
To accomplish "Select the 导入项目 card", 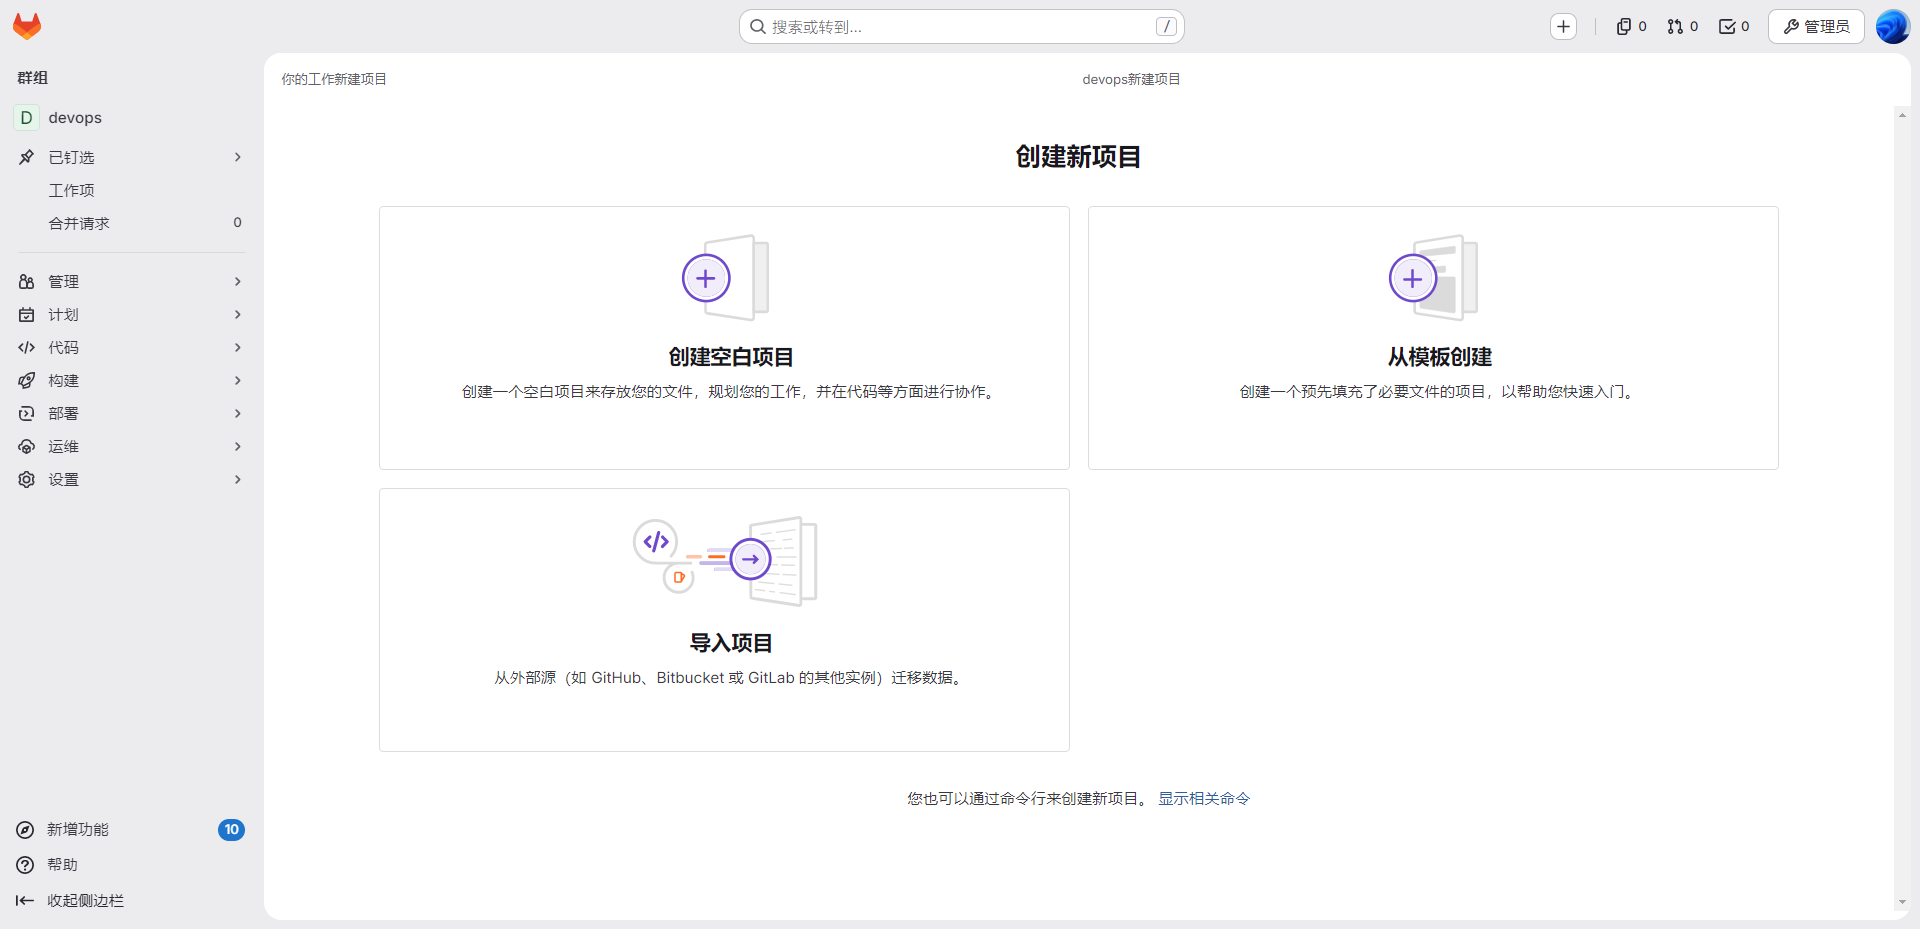I will click(724, 620).
